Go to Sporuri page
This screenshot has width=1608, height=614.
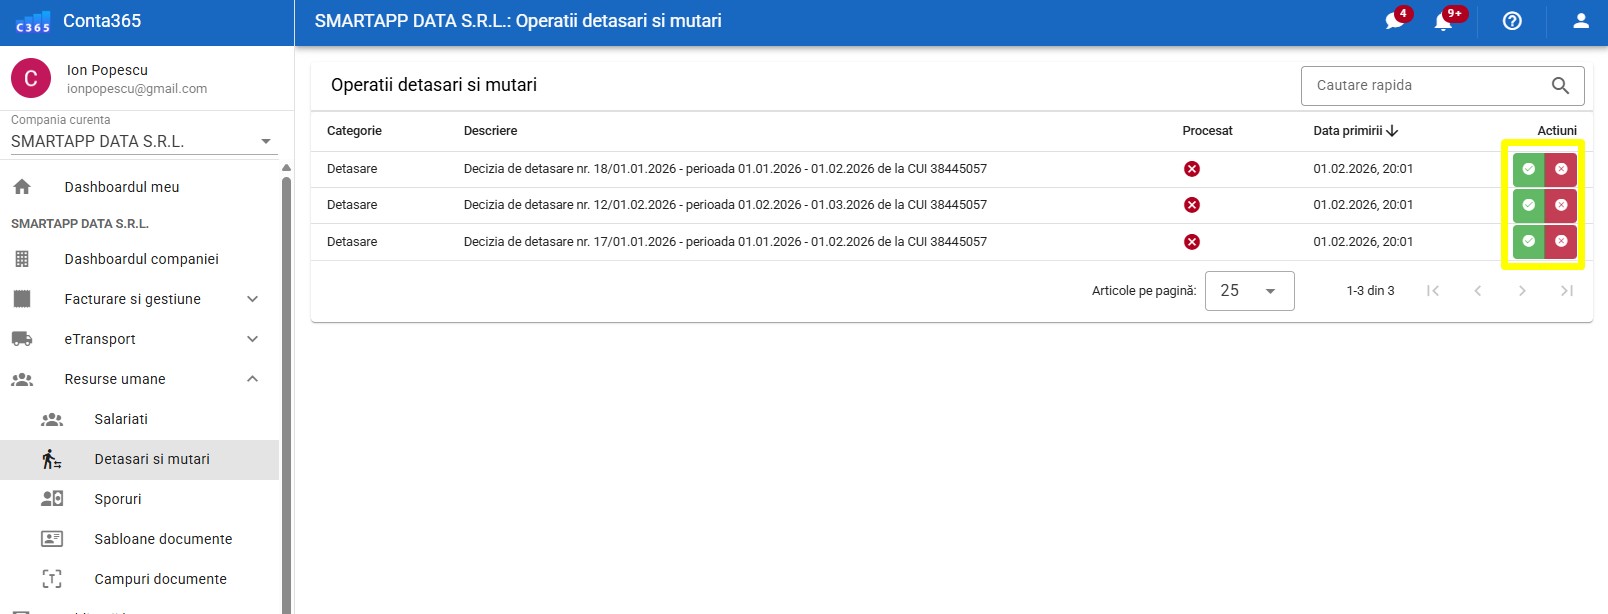118,499
